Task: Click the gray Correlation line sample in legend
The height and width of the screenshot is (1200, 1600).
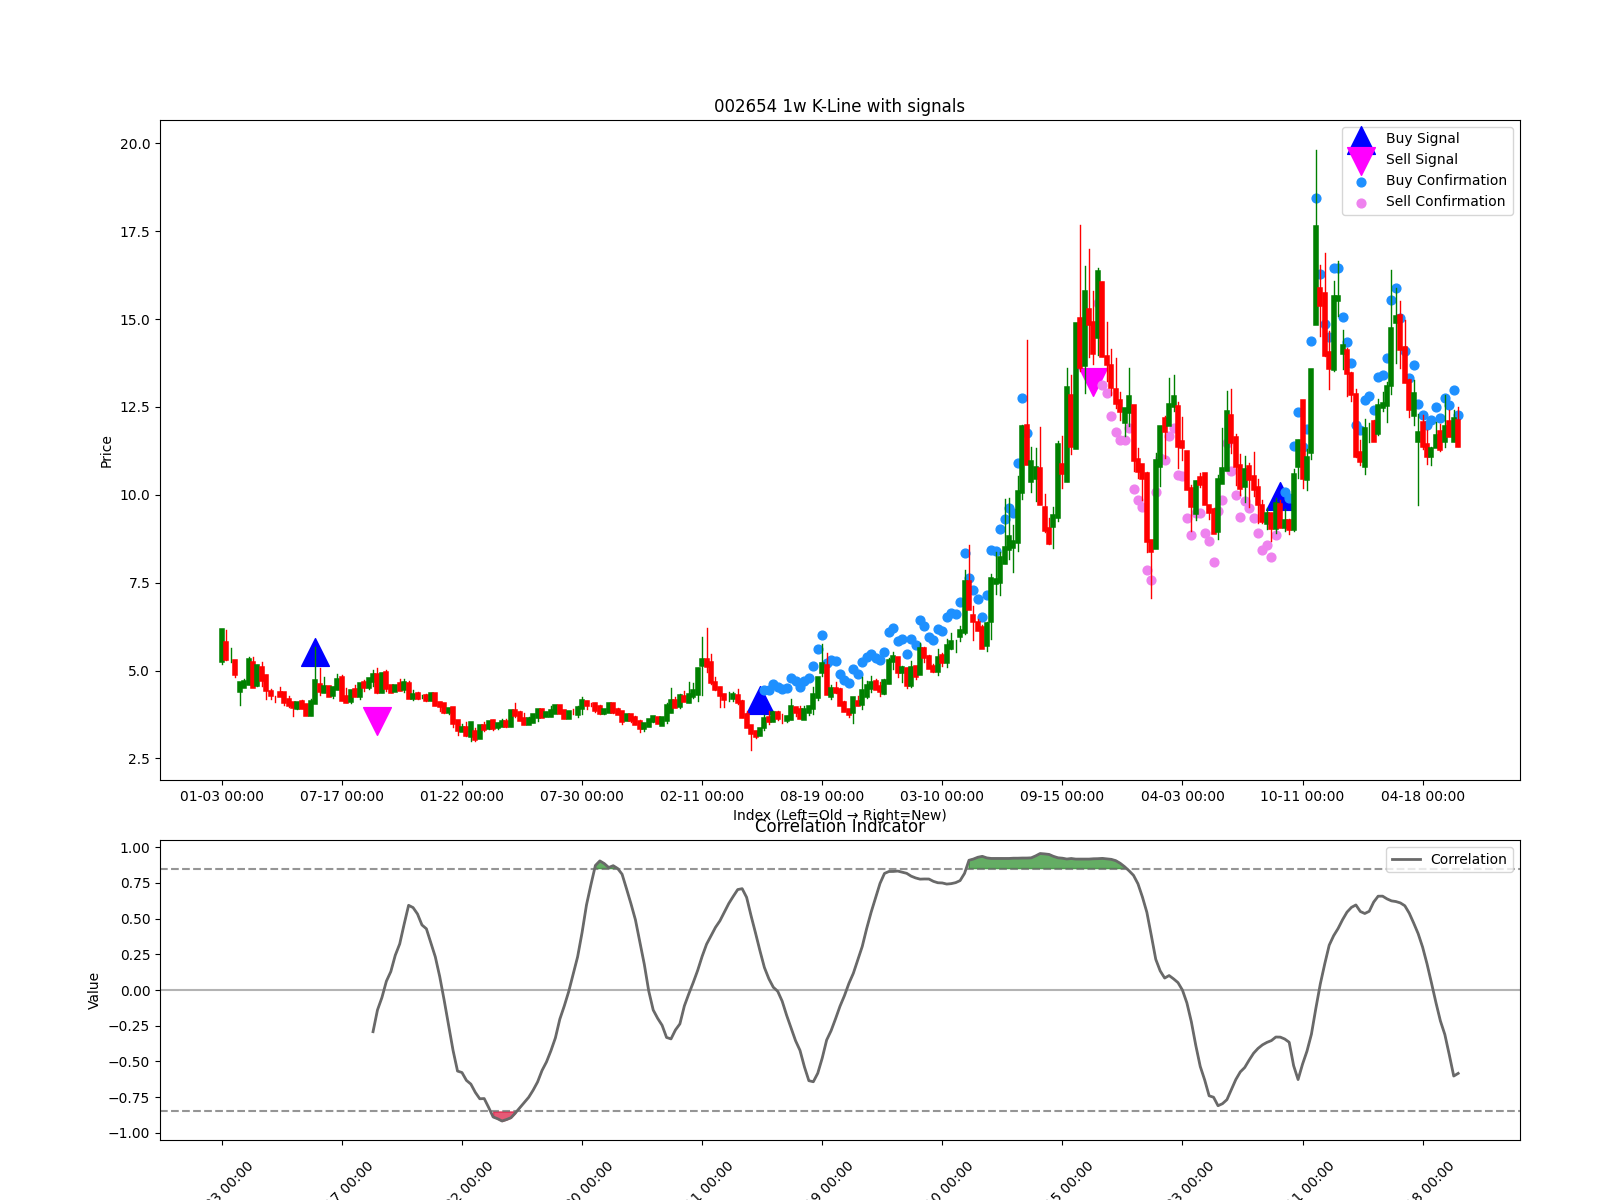Action: [1406, 860]
